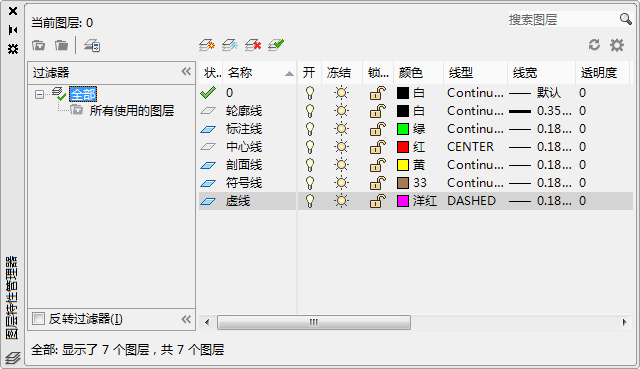
Task: Click the Set Current layer icon
Action: (x=276, y=45)
